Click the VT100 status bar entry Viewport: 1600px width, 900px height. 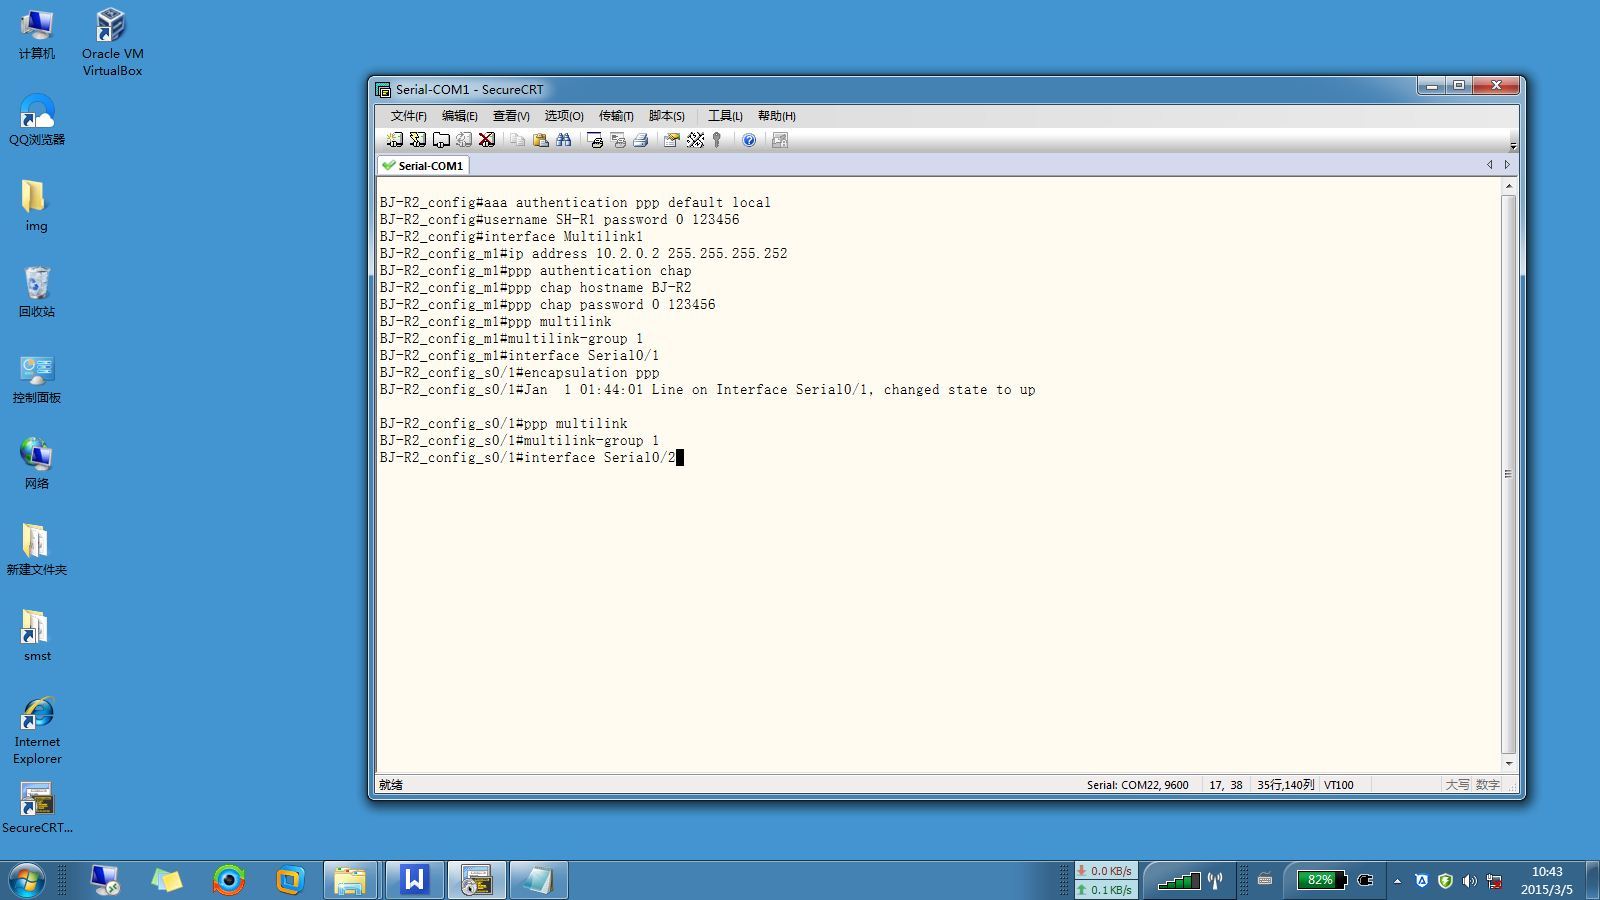coord(1339,785)
